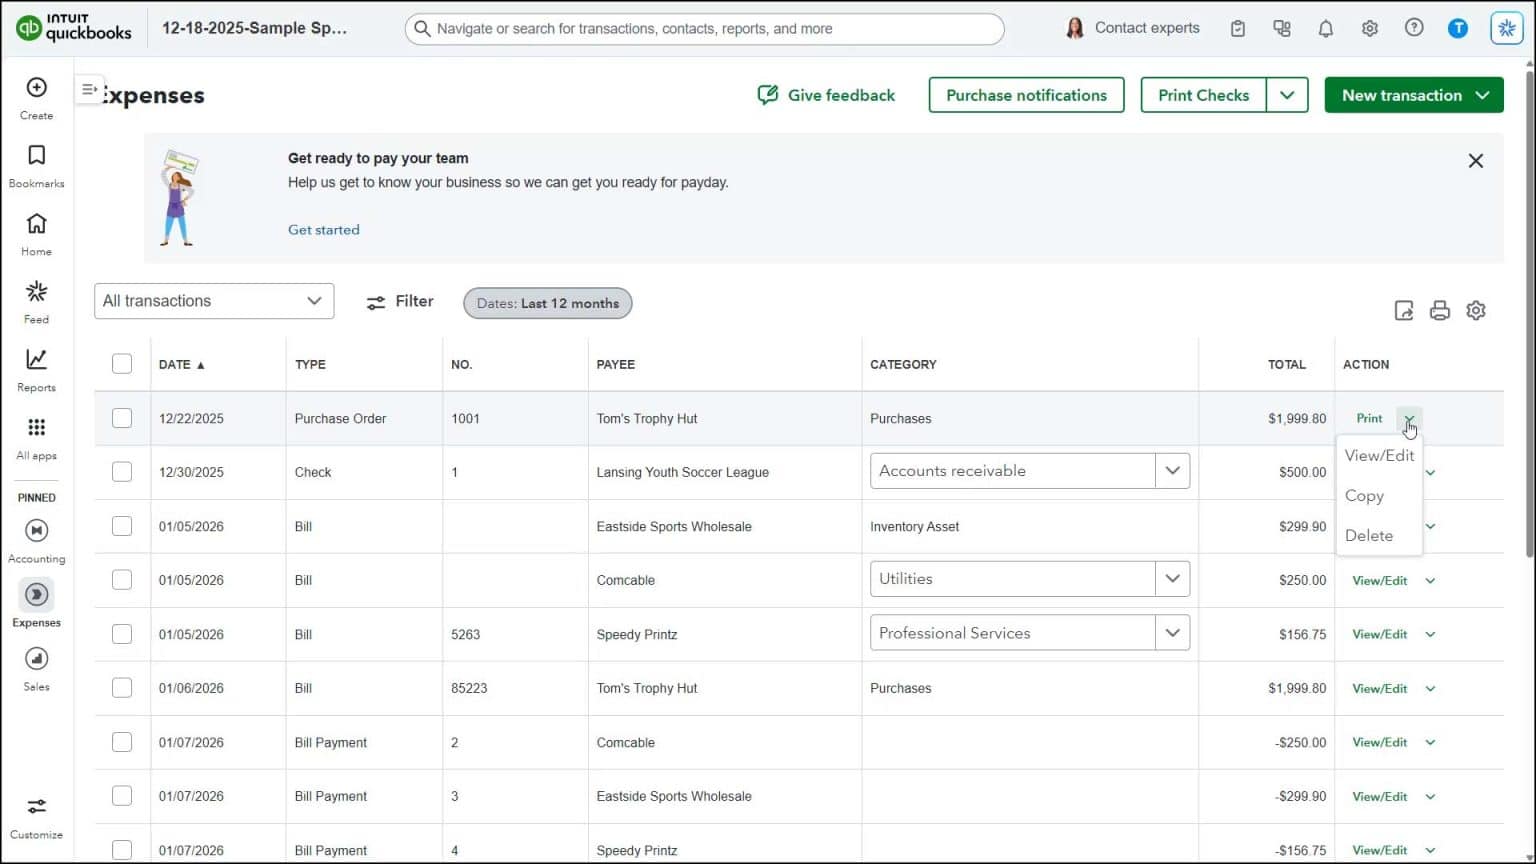Select Delete in the action menu
This screenshot has width=1536, height=864.
(x=1368, y=535)
